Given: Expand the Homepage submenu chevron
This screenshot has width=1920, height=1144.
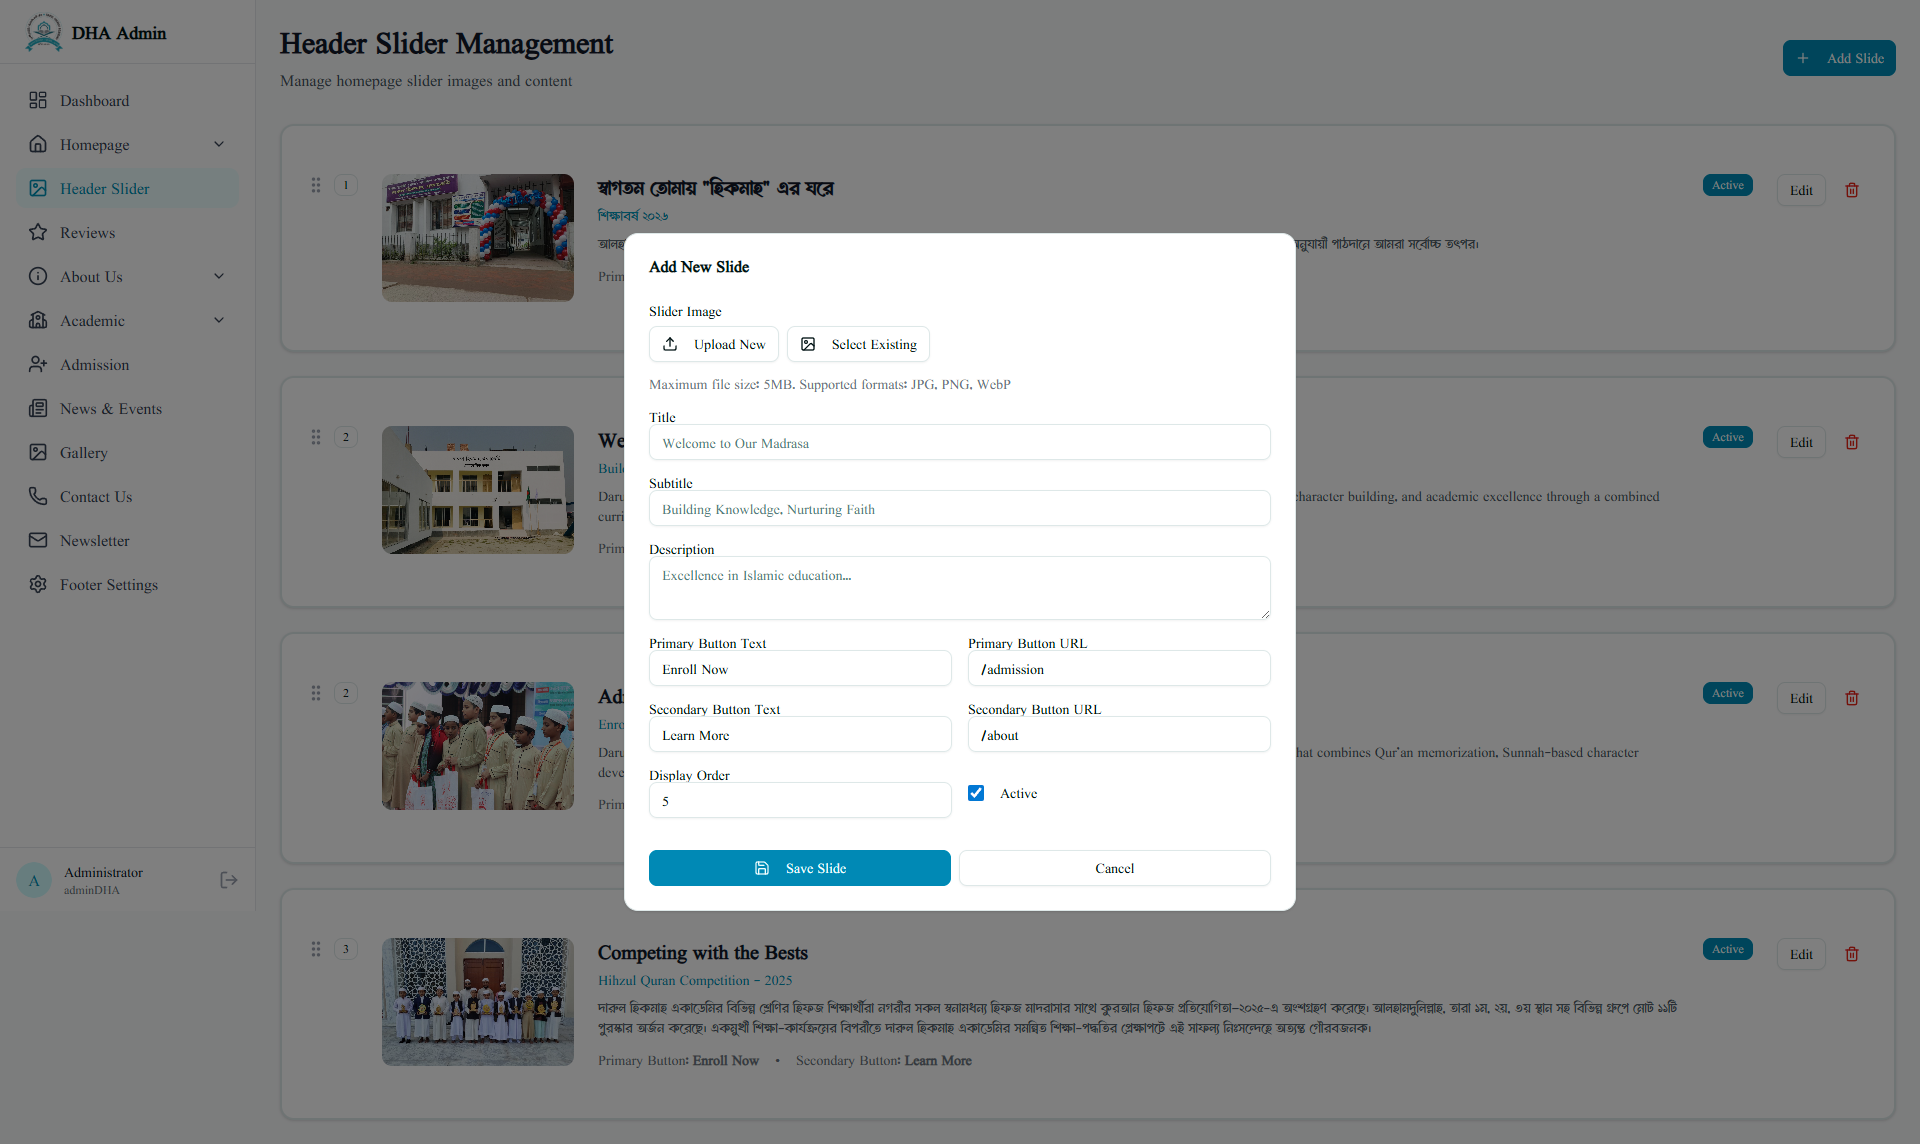Looking at the screenshot, I should pos(219,144).
